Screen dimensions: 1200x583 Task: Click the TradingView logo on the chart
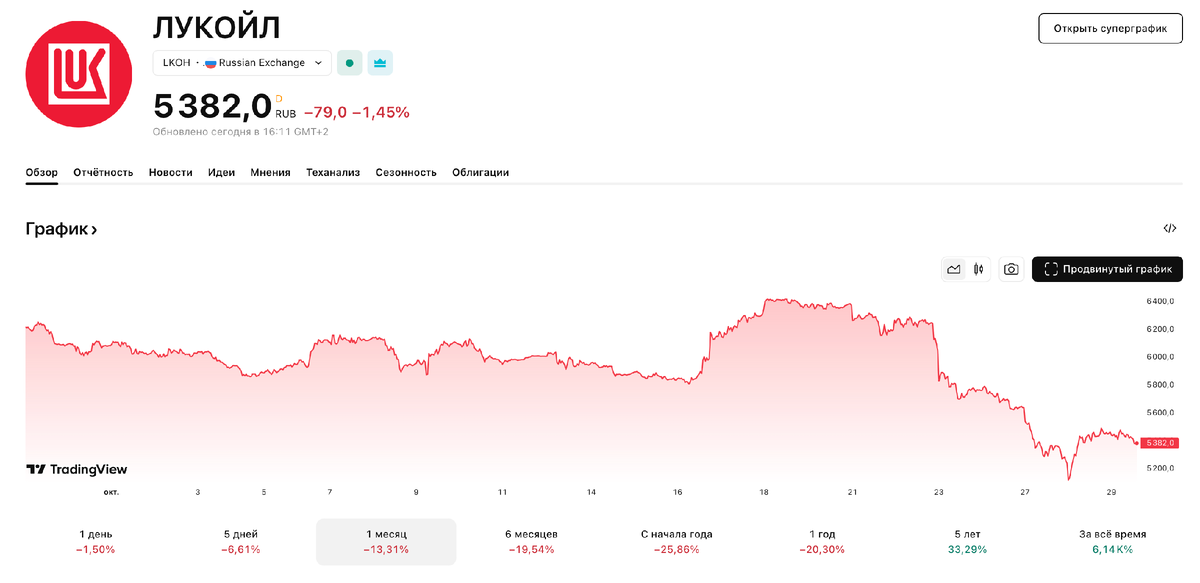75,469
